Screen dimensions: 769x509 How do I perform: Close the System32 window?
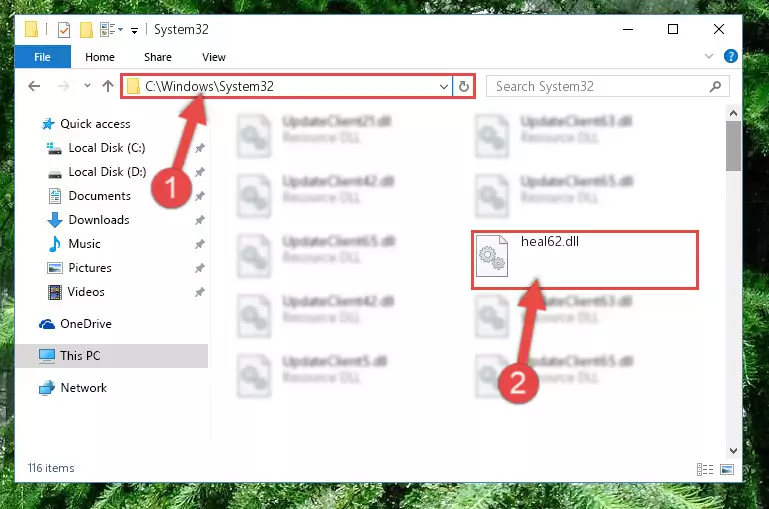718,29
